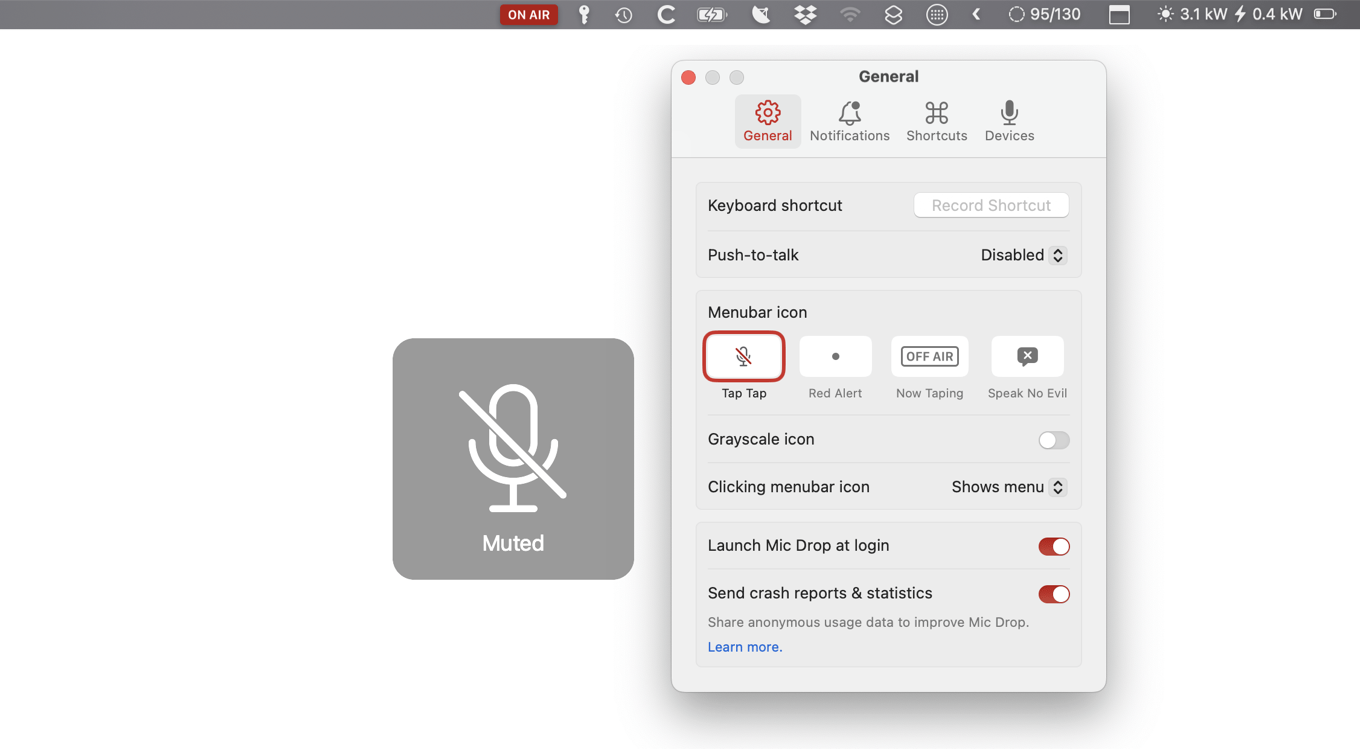1360x749 pixels.
Task: Choose the Red Alert dot icon
Action: (835, 357)
